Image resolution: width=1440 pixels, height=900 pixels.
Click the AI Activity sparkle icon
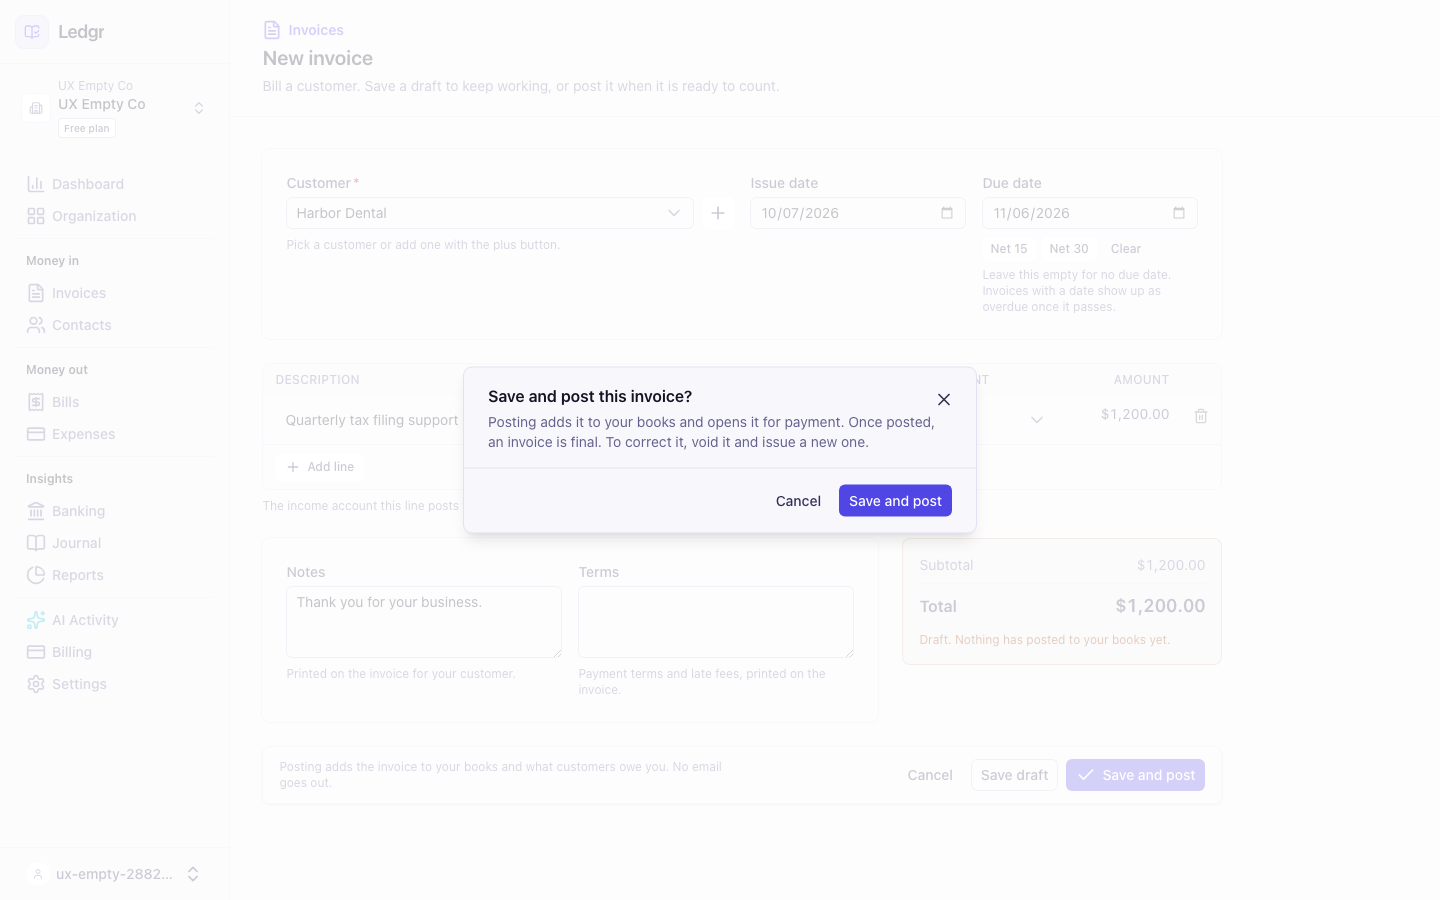36,620
